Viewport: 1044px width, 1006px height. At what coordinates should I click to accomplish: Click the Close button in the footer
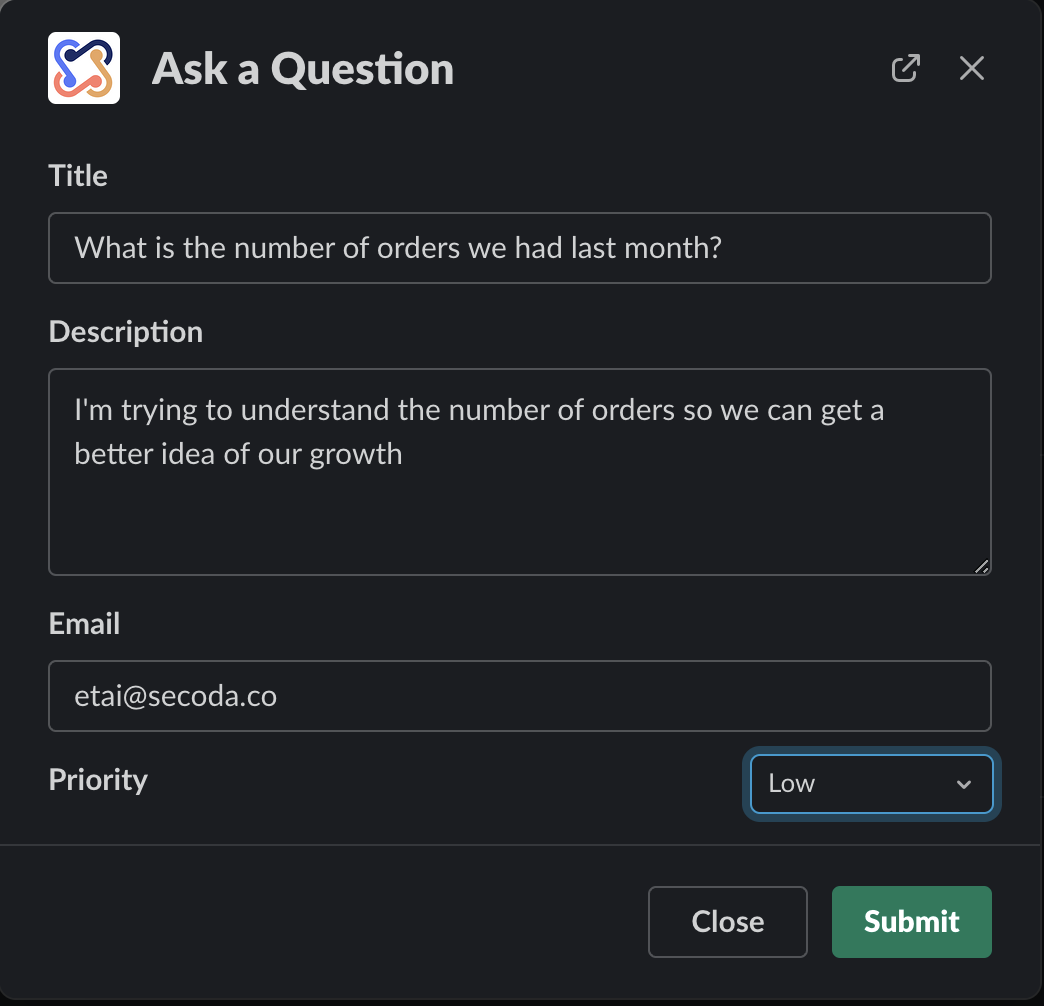(727, 921)
